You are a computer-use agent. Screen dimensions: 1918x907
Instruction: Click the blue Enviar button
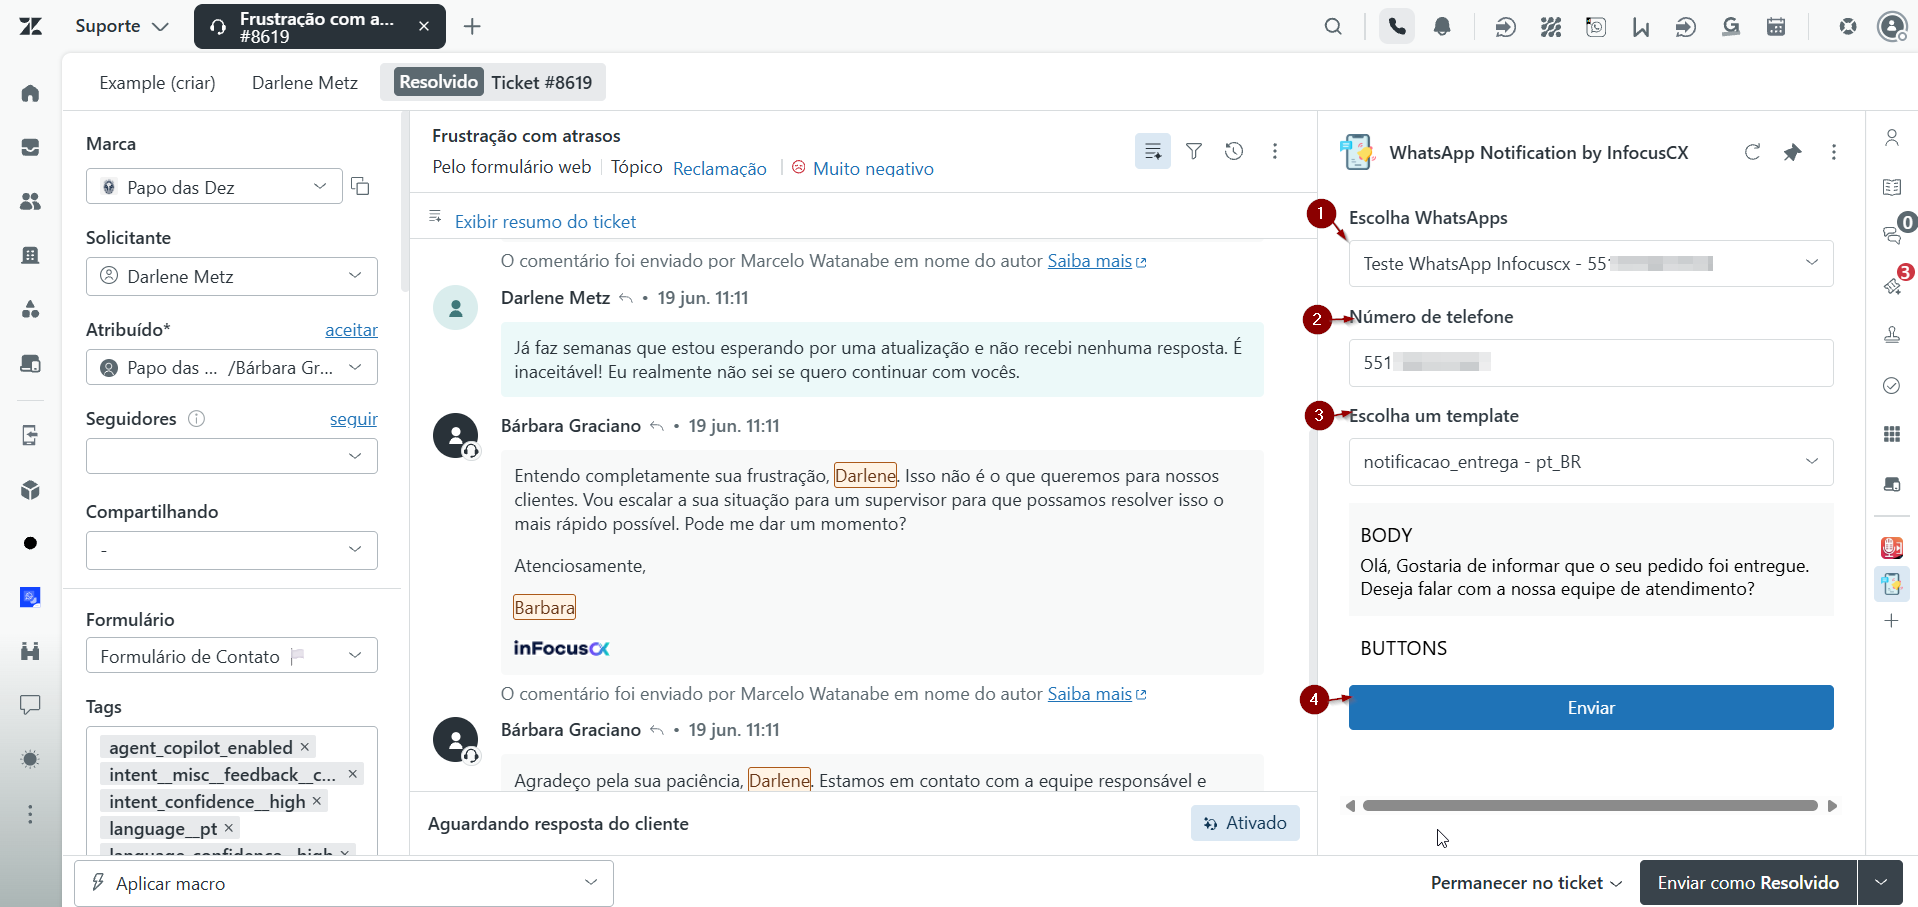click(1591, 708)
